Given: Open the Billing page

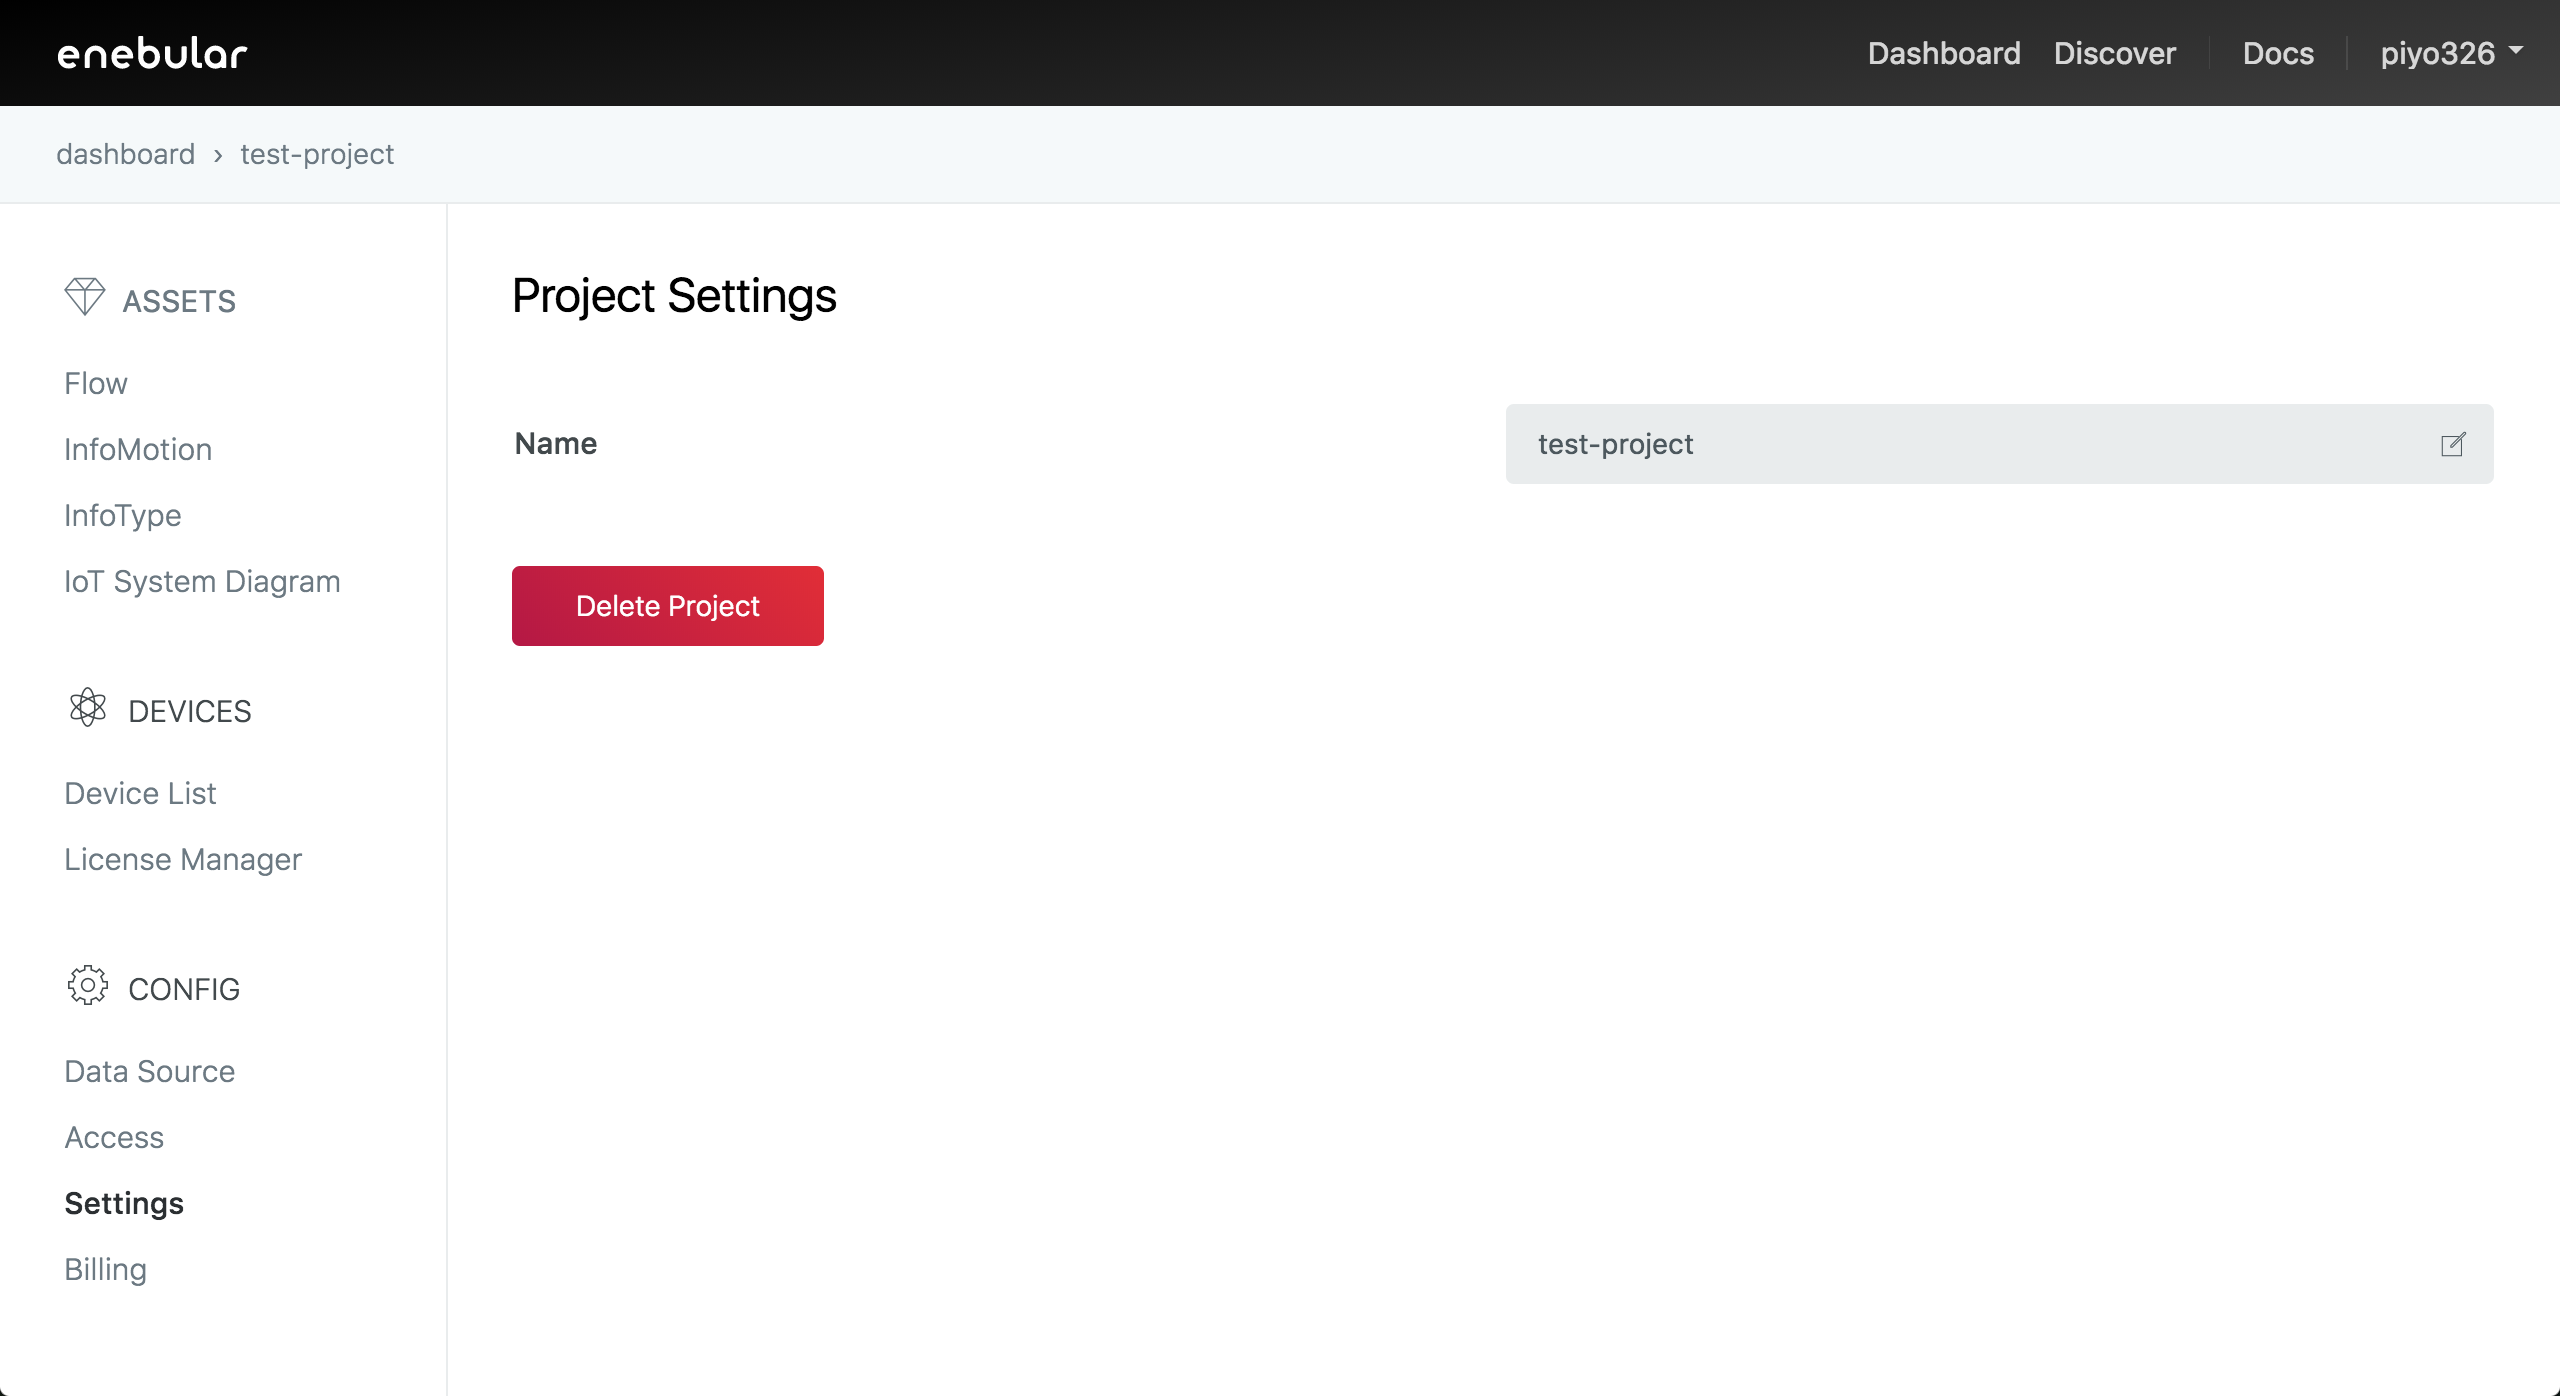Looking at the screenshot, I should [x=106, y=1270].
